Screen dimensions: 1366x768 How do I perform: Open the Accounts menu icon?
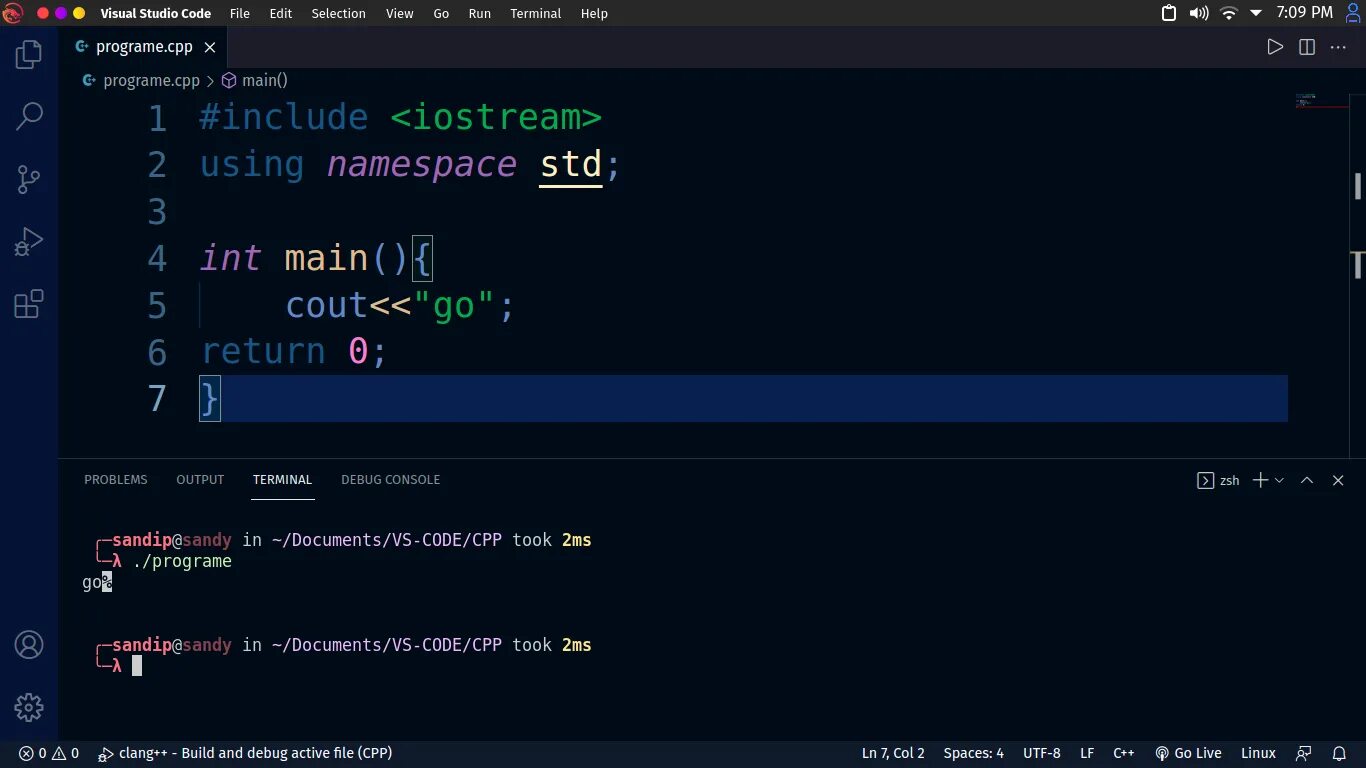(x=29, y=645)
